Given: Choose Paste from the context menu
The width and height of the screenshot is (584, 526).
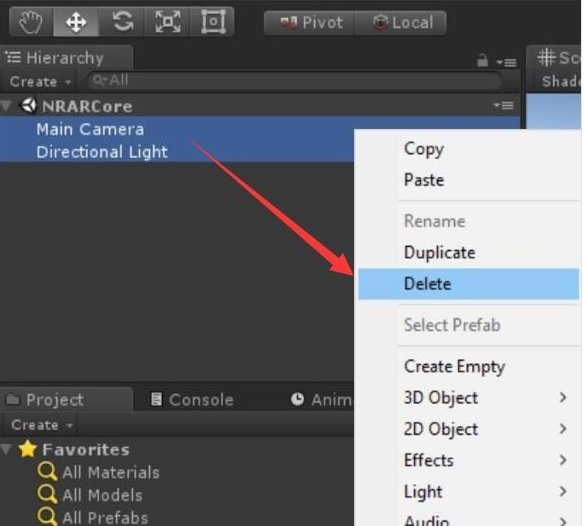Looking at the screenshot, I should [469, 180].
